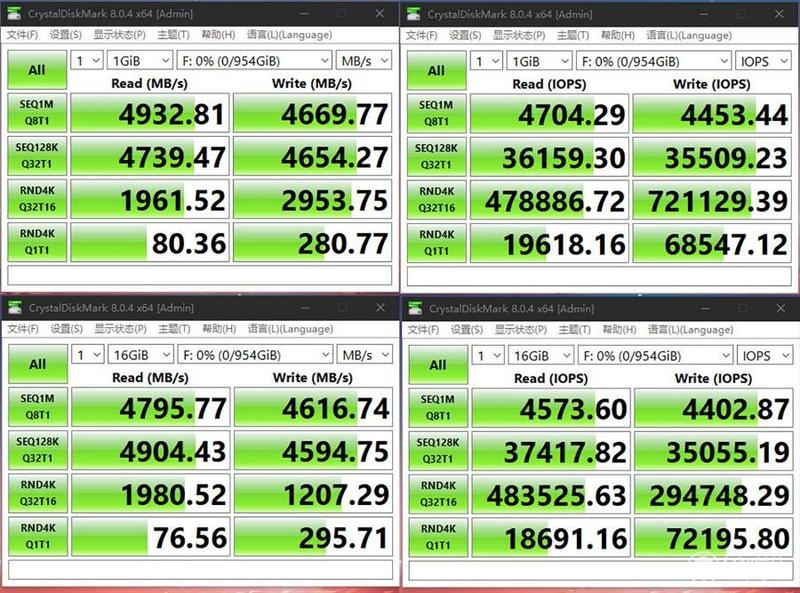Select the 1207.29 write result
Image resolution: width=800 pixels, height=593 pixels.
click(313, 493)
